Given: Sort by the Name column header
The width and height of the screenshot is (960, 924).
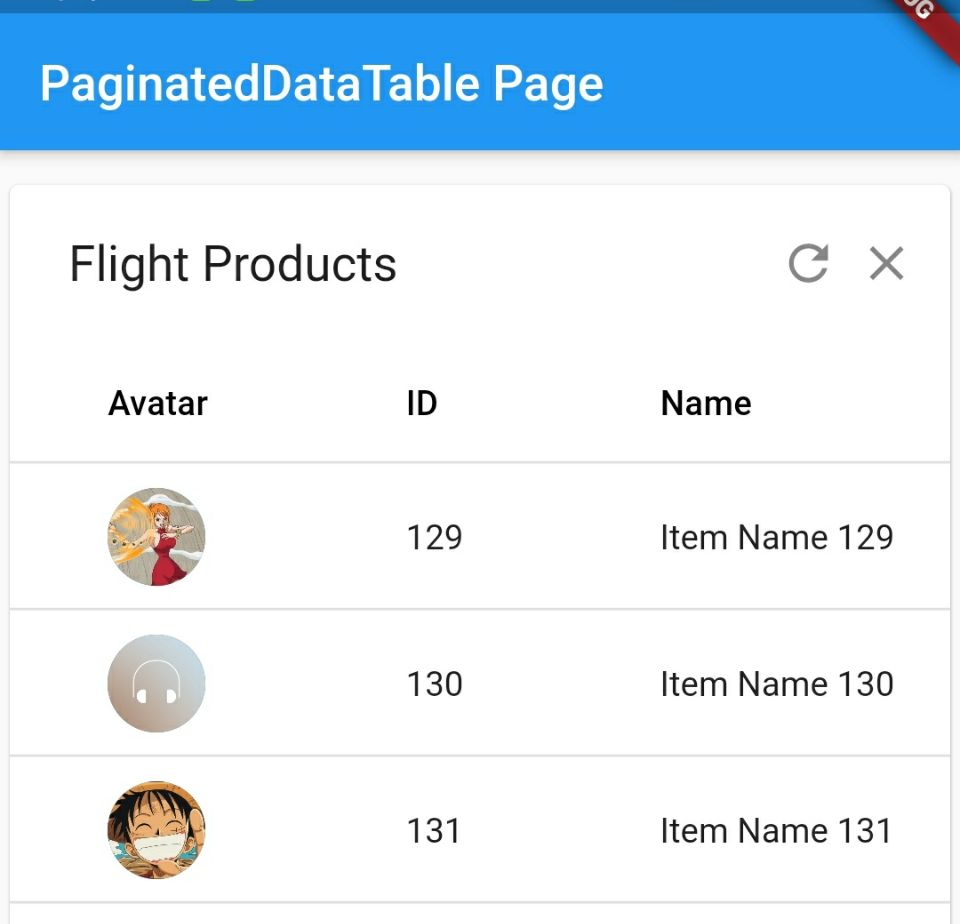Looking at the screenshot, I should (706, 404).
